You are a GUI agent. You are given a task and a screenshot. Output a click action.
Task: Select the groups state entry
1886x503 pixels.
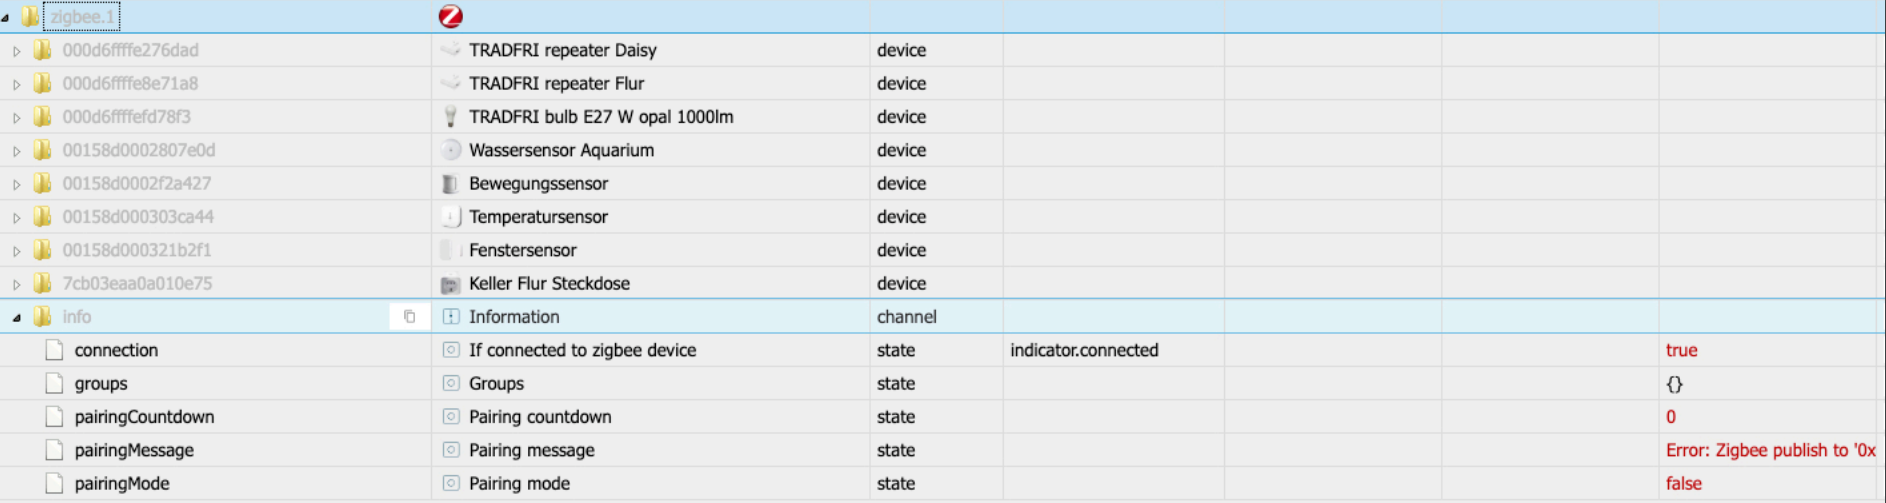pyautogui.click(x=101, y=384)
